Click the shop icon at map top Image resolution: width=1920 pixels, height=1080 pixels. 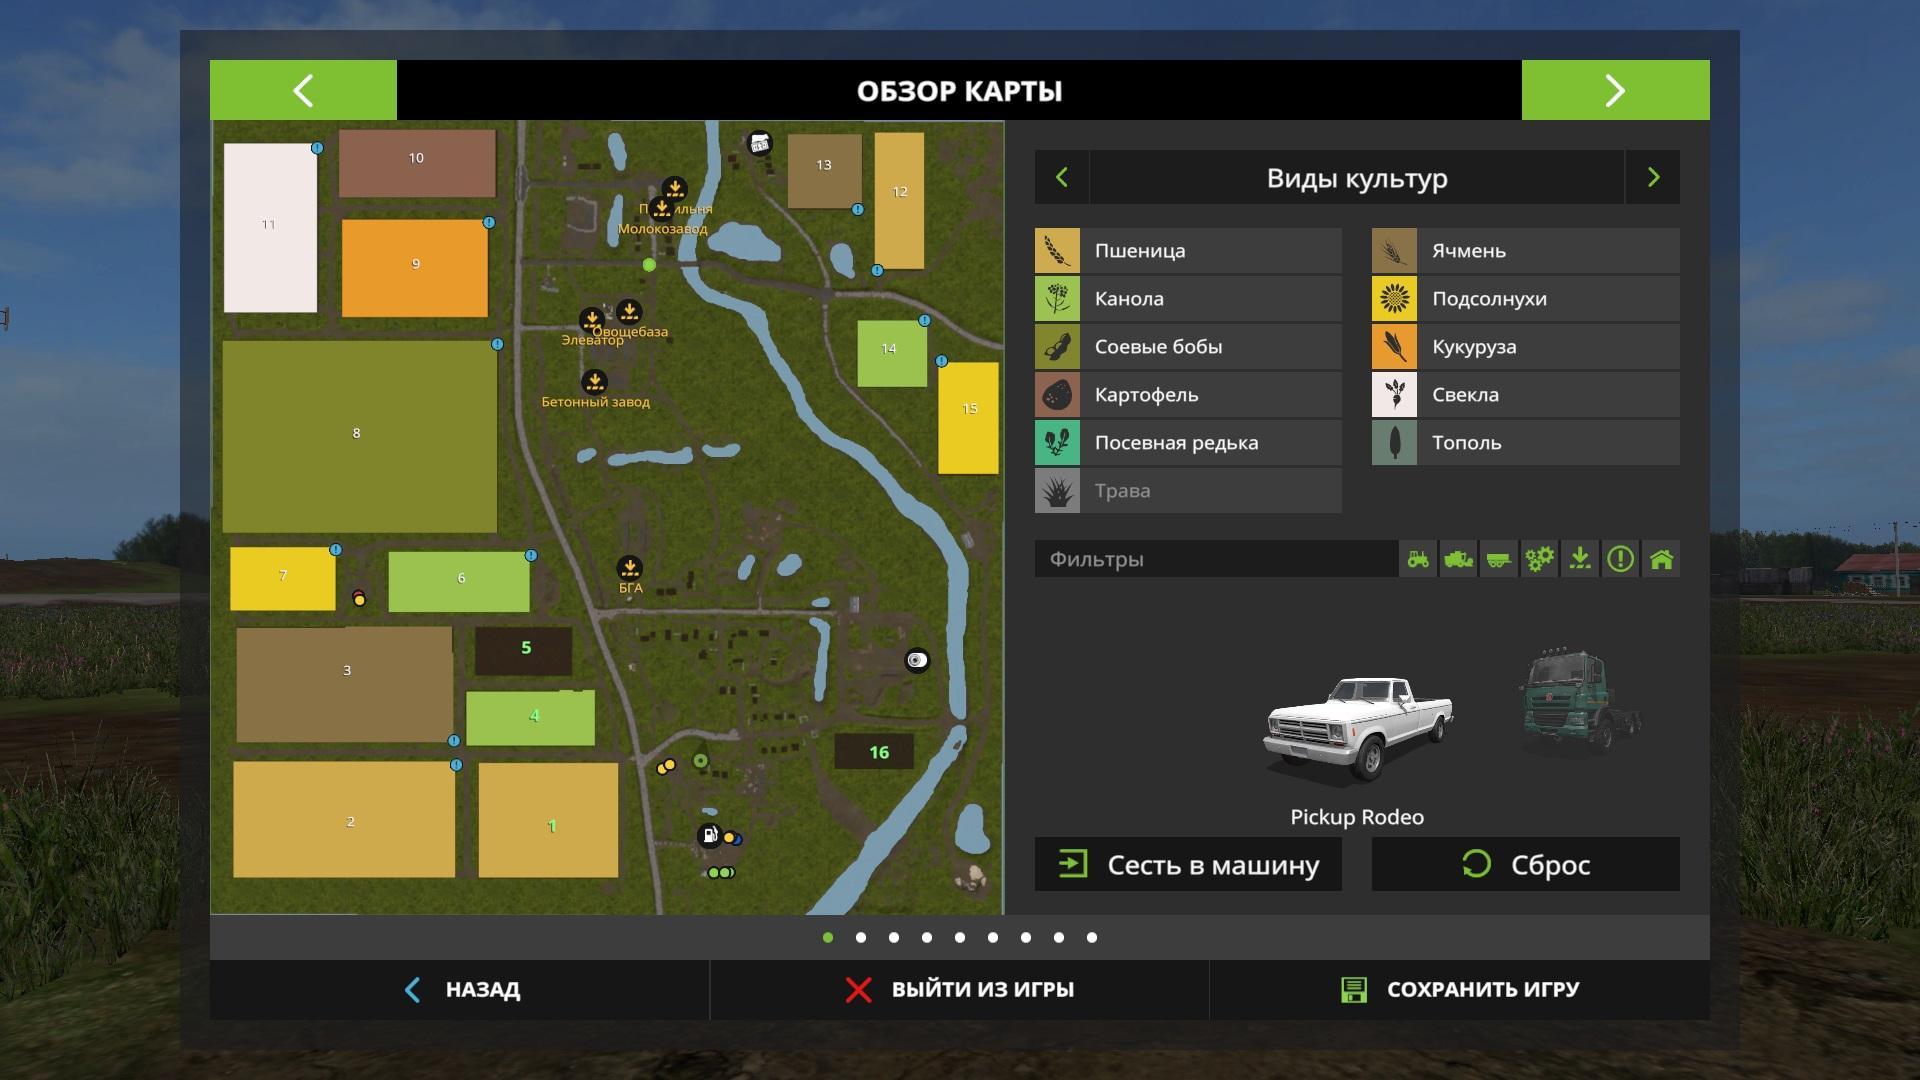760,144
